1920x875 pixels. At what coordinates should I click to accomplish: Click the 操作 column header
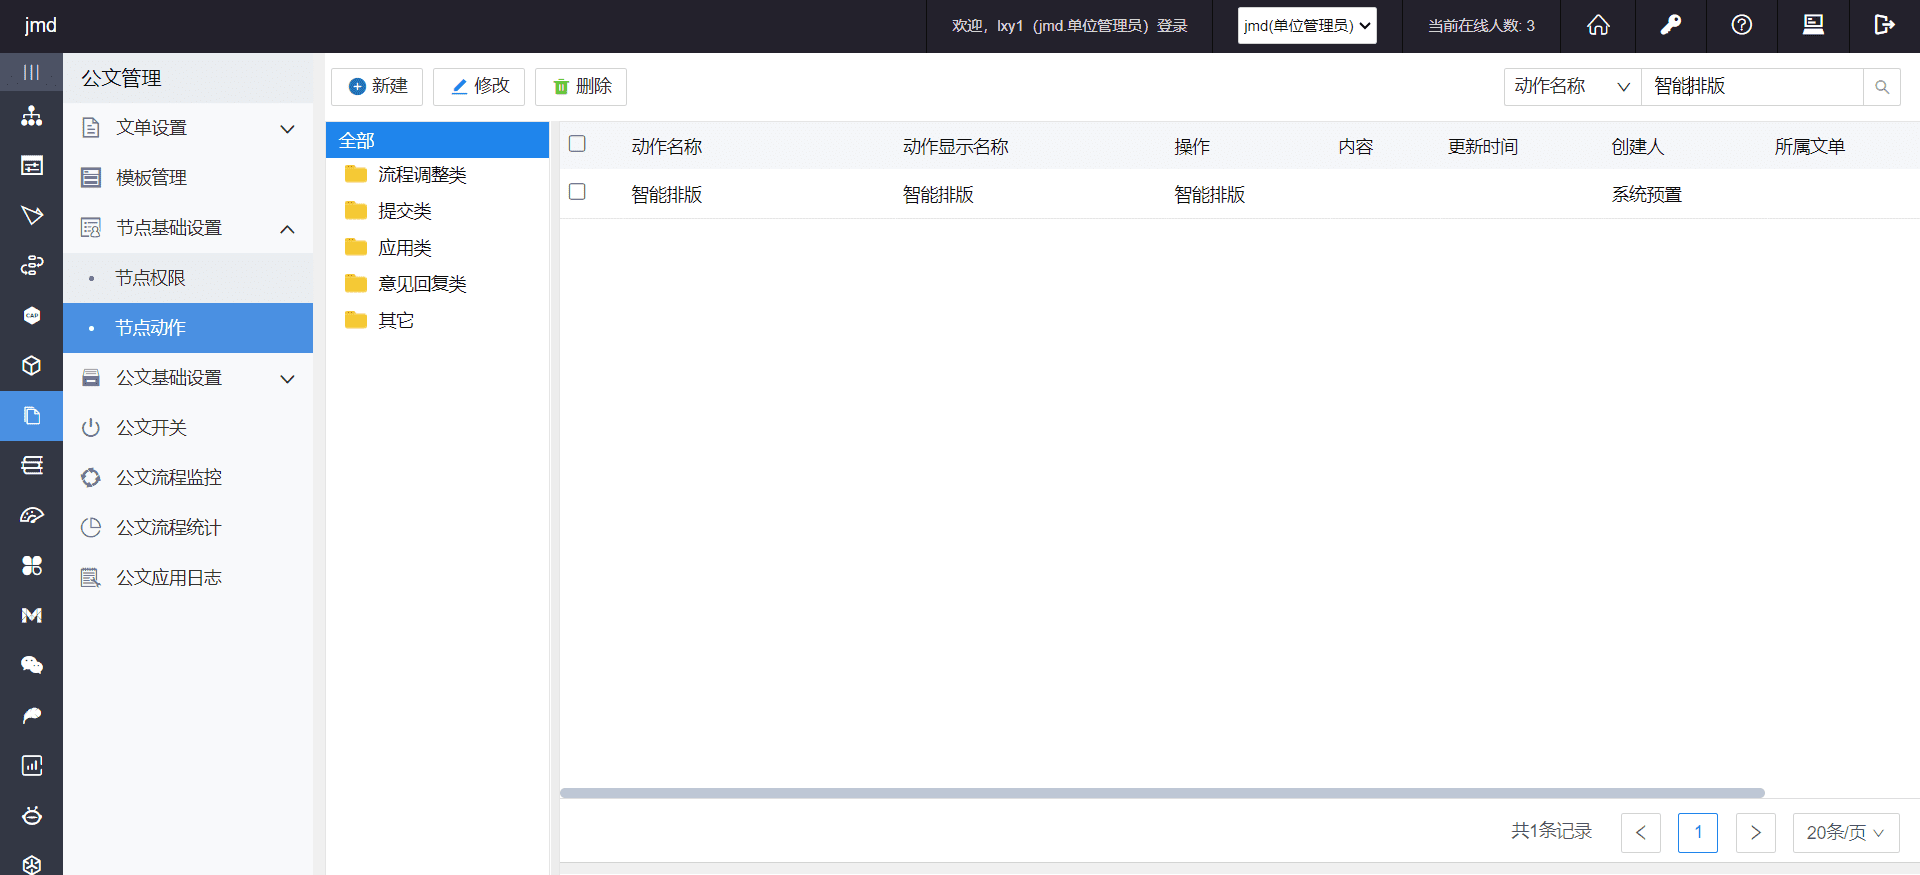tap(1192, 147)
